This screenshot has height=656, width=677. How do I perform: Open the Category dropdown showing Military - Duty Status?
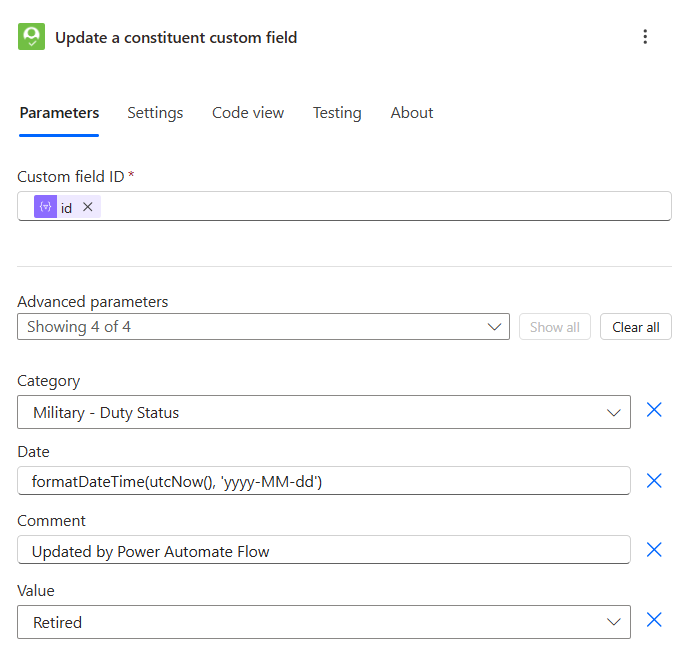tap(323, 412)
